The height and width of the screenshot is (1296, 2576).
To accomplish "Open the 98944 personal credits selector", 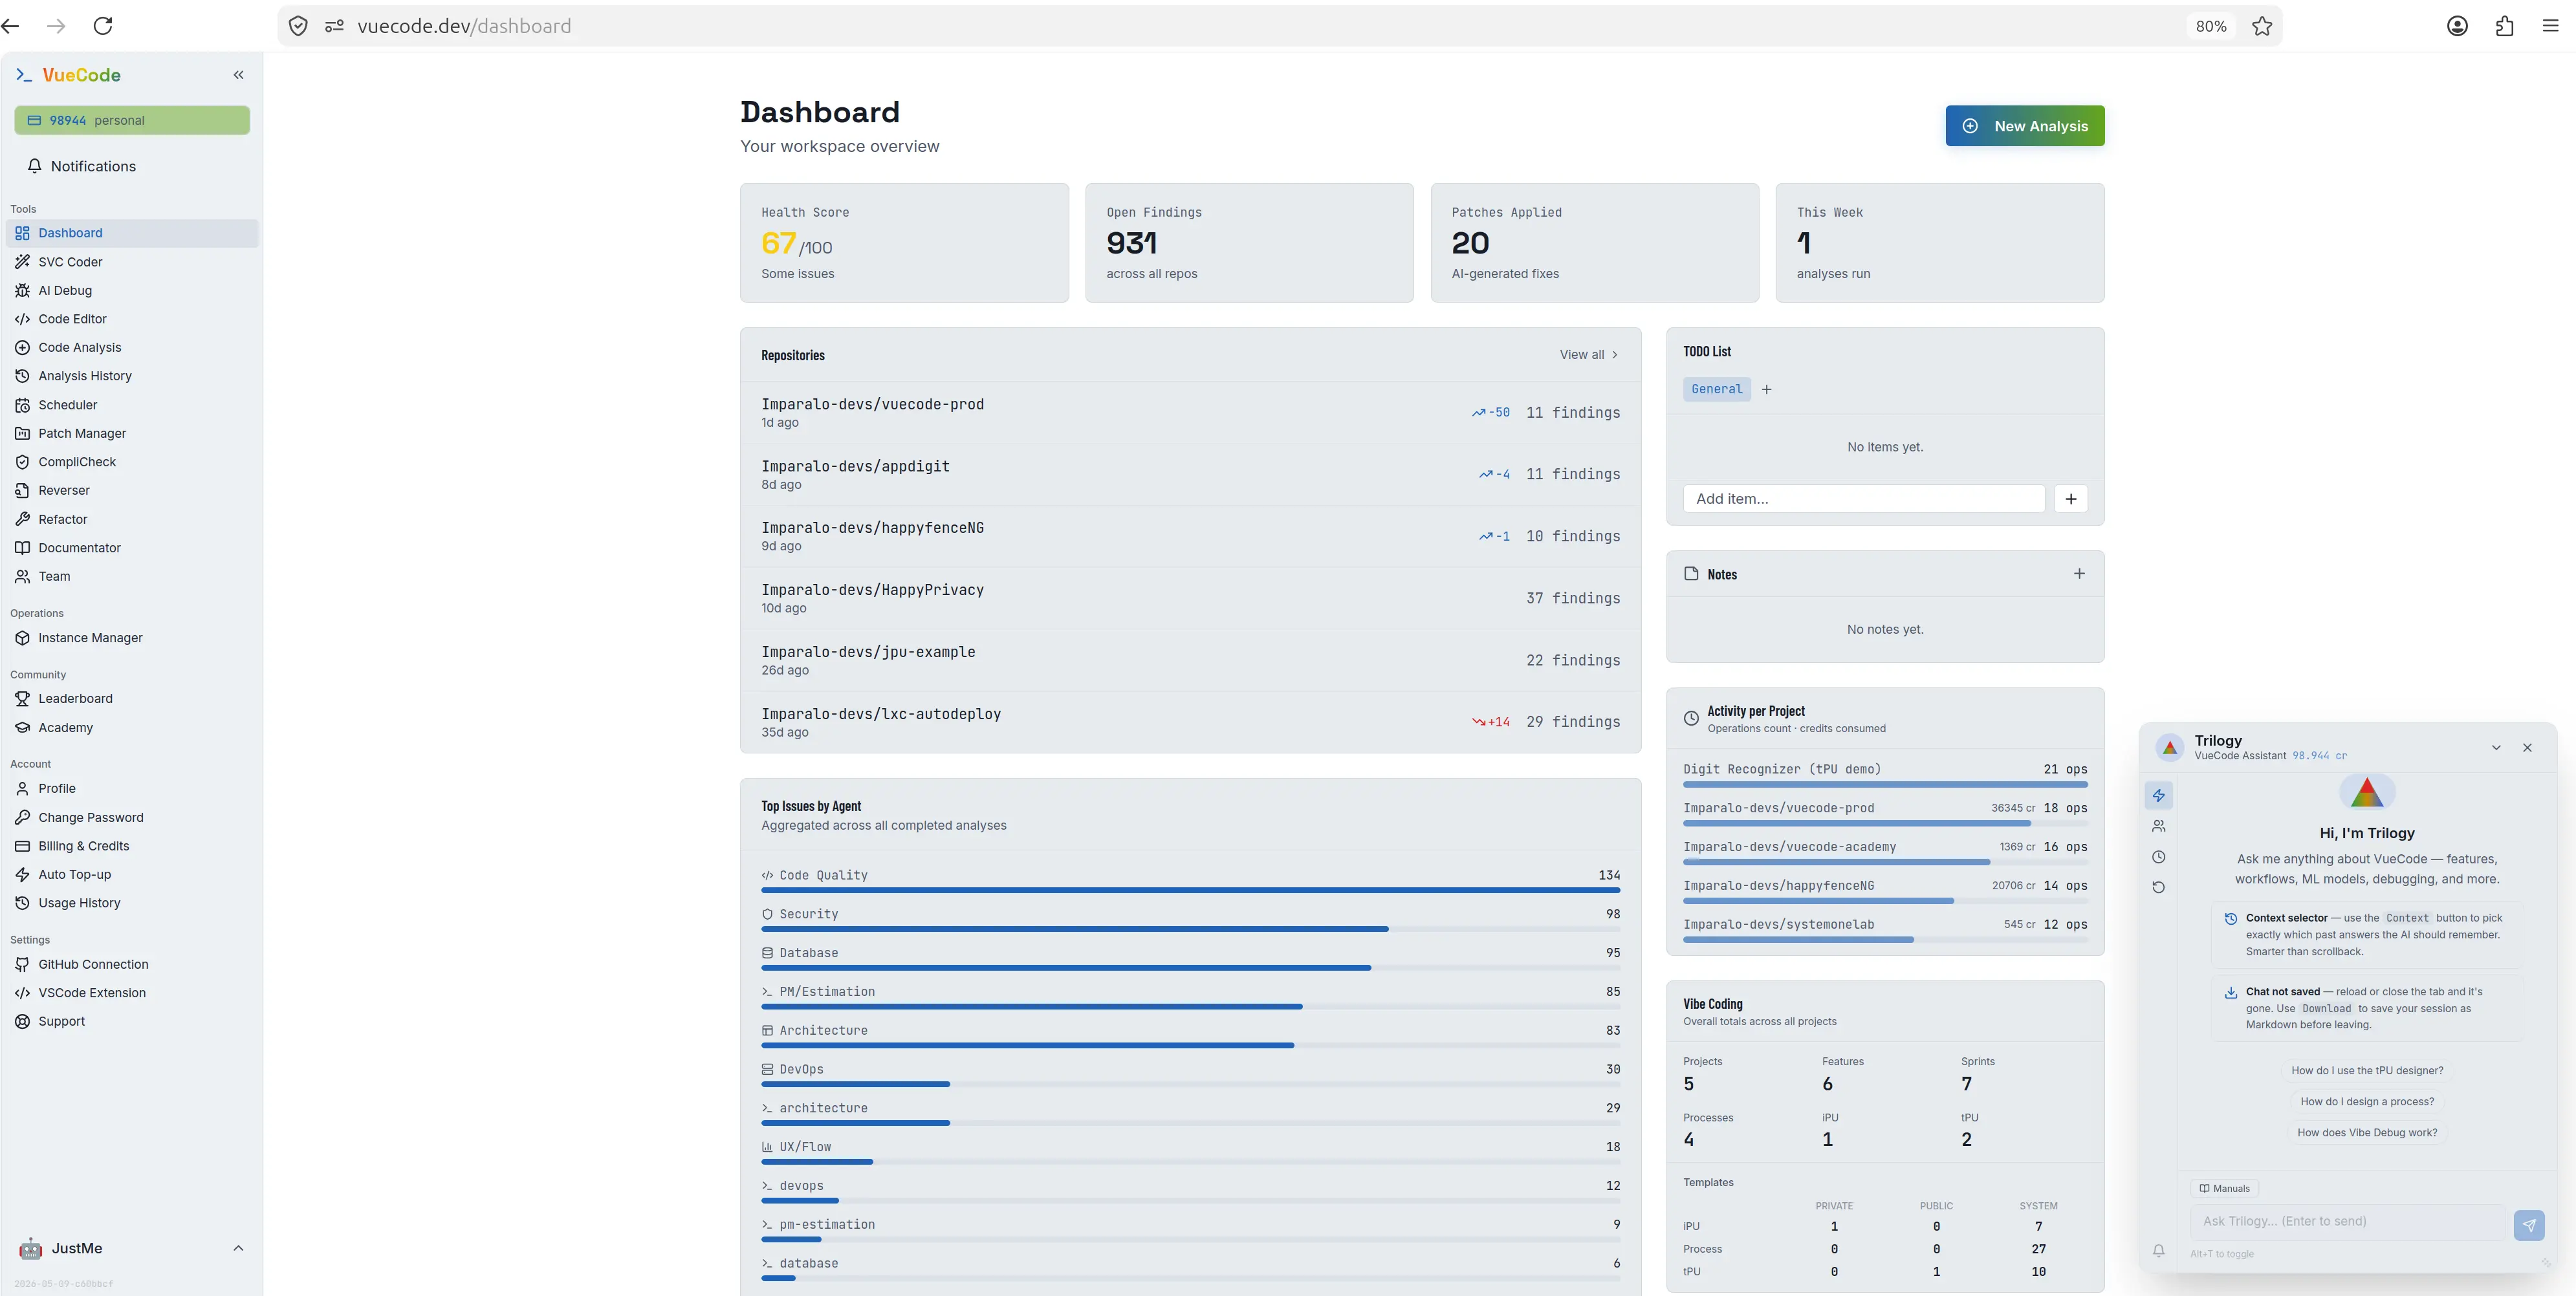I will click(132, 120).
